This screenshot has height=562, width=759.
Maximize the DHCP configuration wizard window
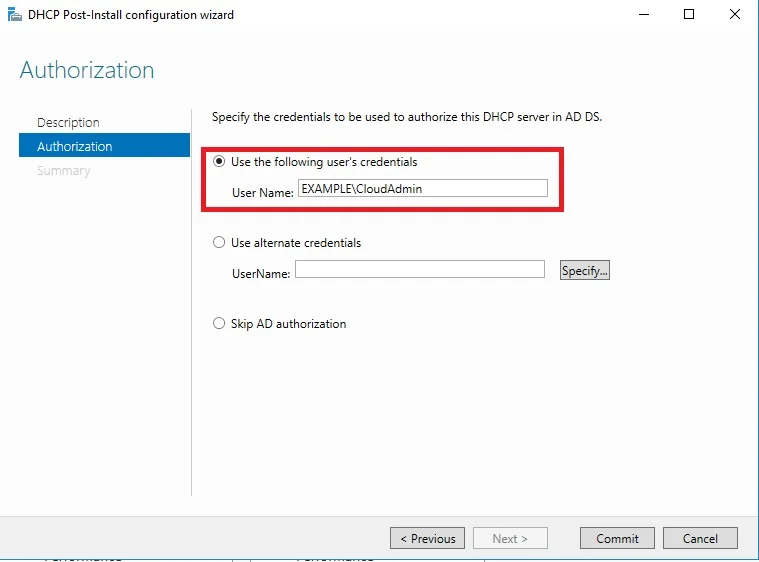[689, 15]
